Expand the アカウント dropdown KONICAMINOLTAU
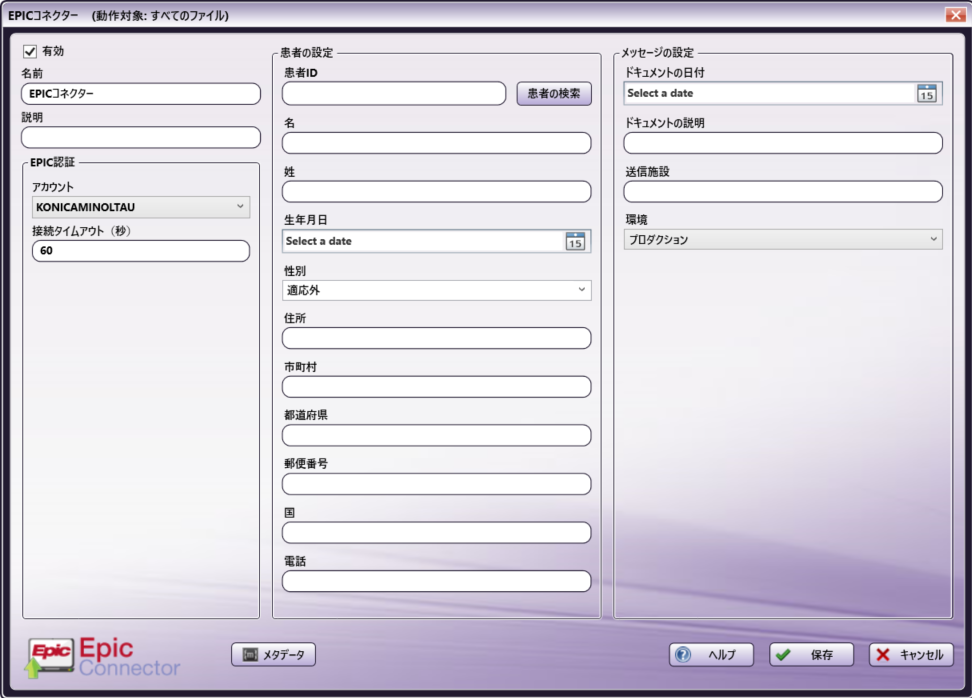The width and height of the screenshot is (972, 698). pos(141,207)
